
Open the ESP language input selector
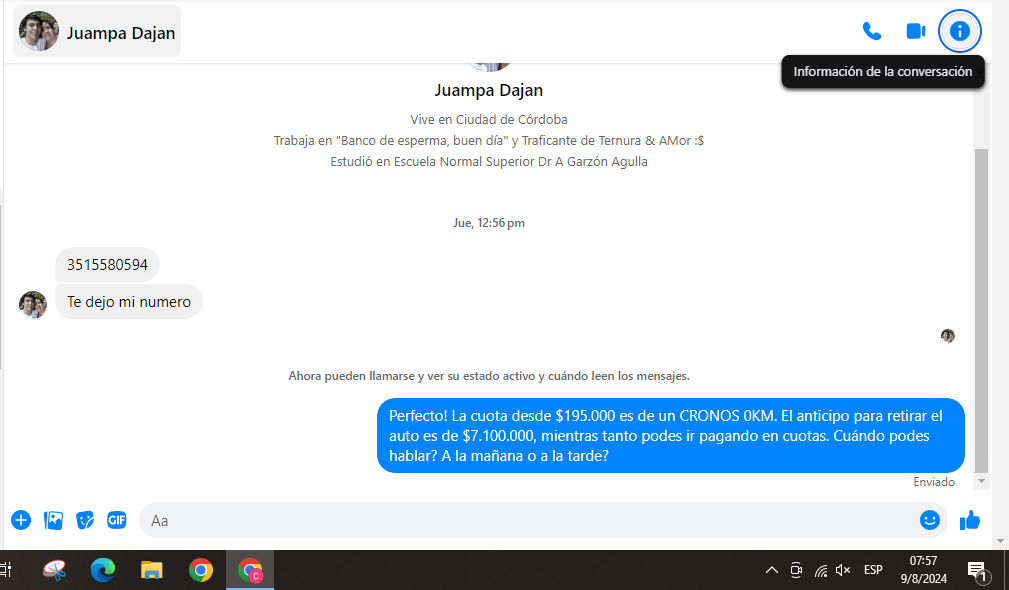coord(873,570)
